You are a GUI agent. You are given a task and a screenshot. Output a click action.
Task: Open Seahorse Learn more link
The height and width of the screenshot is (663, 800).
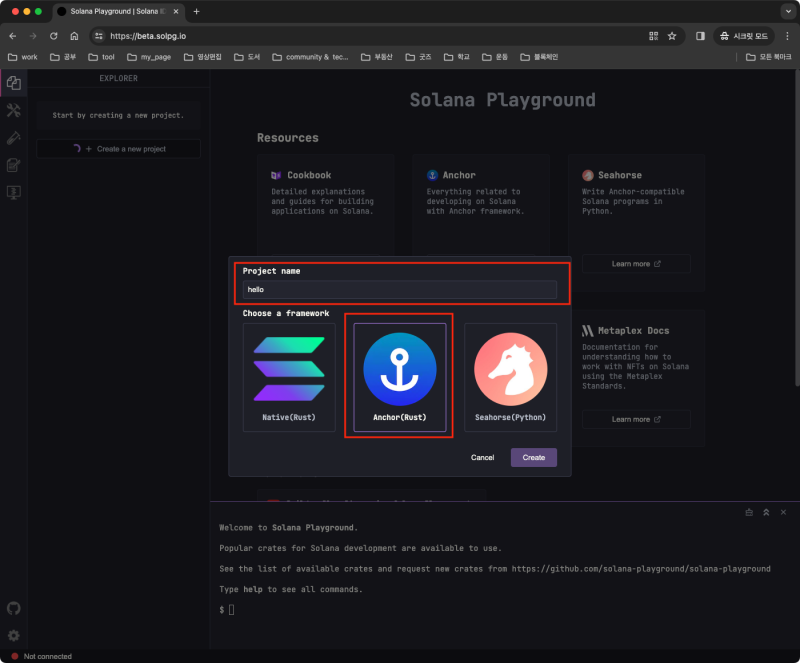(636, 264)
